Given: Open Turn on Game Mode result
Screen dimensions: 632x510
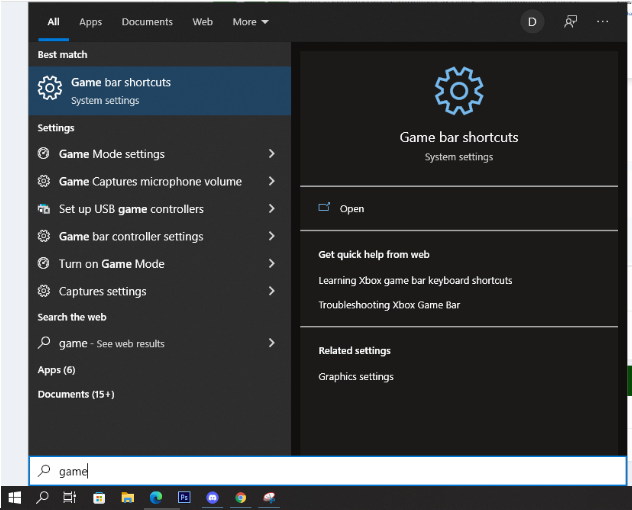Looking at the screenshot, I should tap(160, 263).
